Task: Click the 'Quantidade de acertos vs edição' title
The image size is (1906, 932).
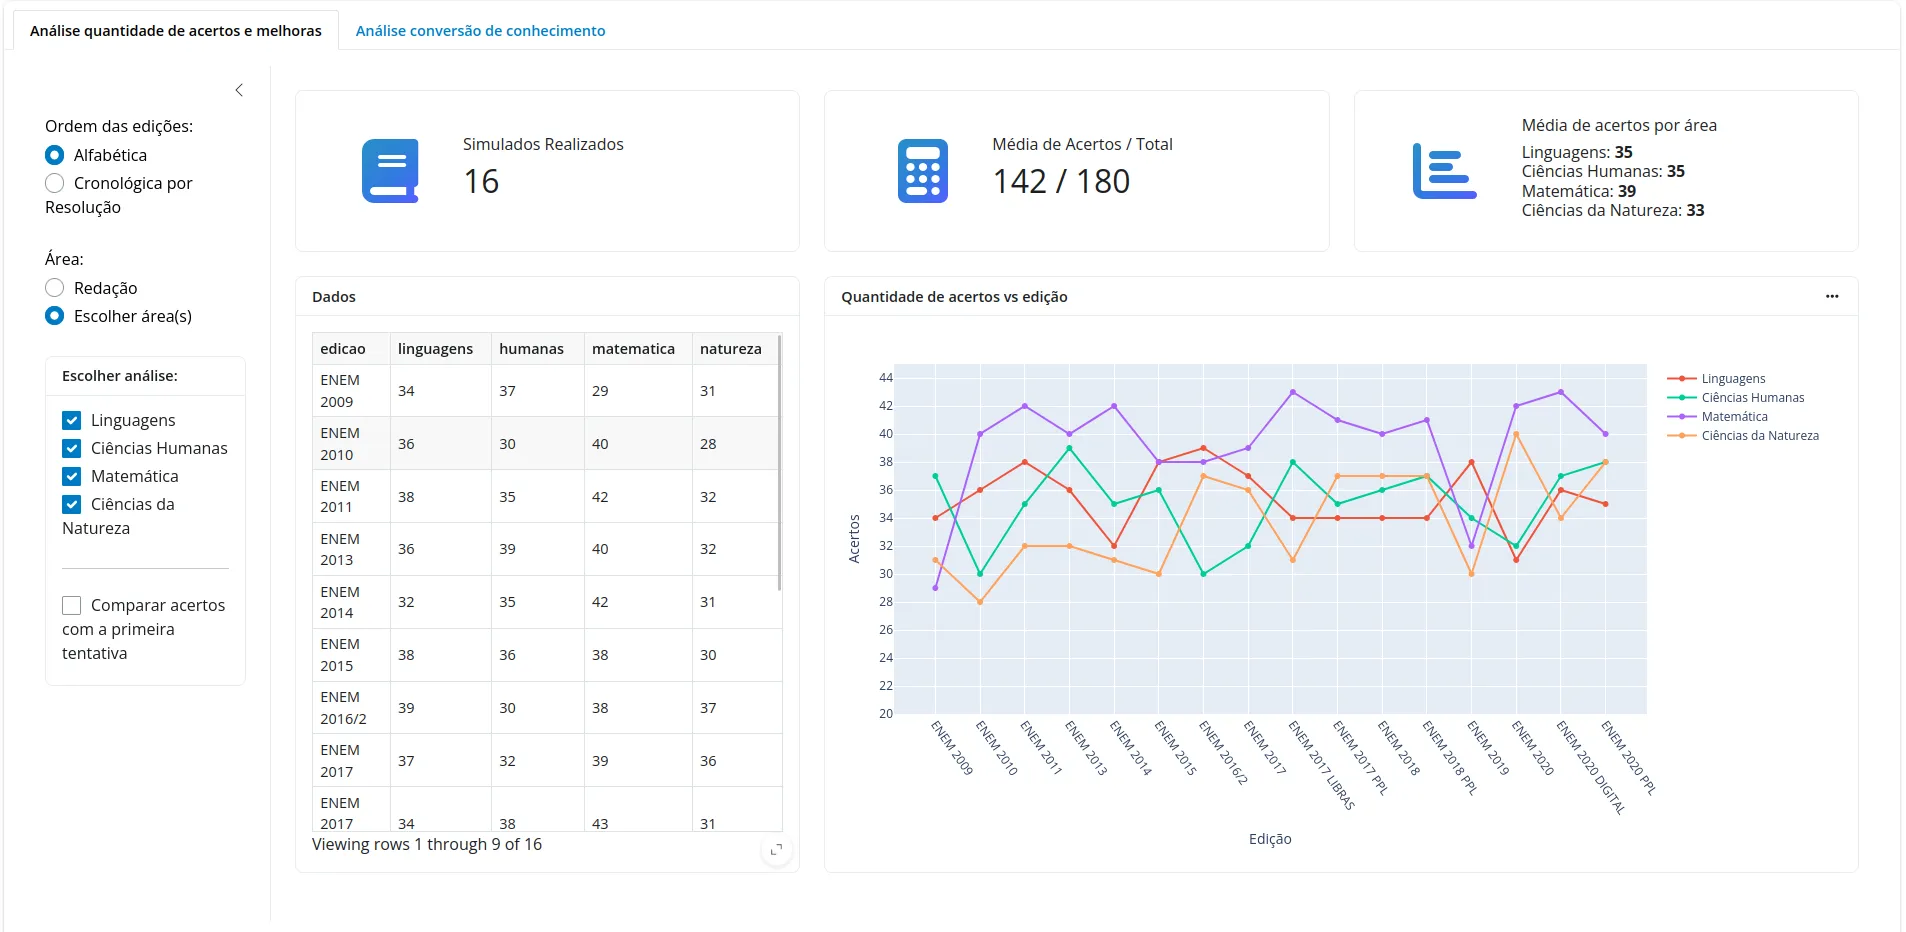Action: click(x=954, y=297)
